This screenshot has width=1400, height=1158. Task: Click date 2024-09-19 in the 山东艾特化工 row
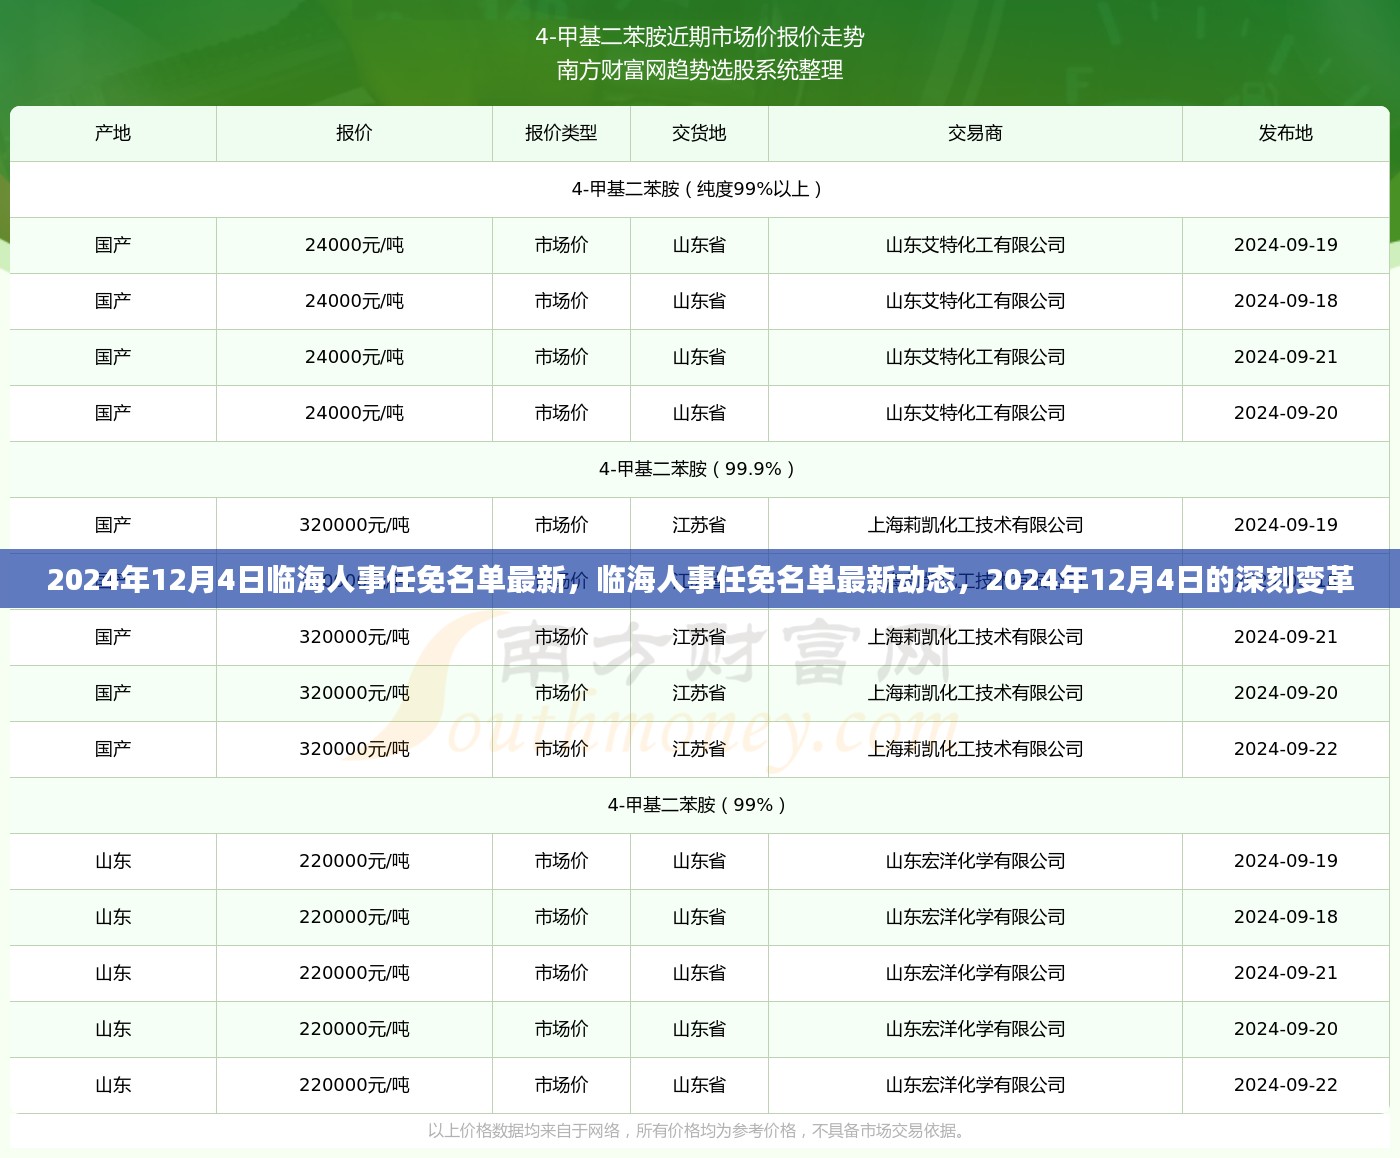pyautogui.click(x=1286, y=245)
